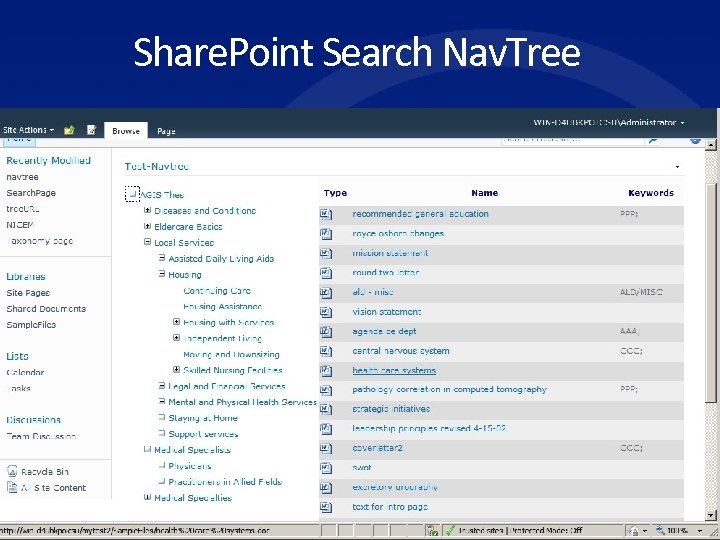Open the Administrator user menu
The height and width of the screenshot is (540, 720).
coord(609,123)
